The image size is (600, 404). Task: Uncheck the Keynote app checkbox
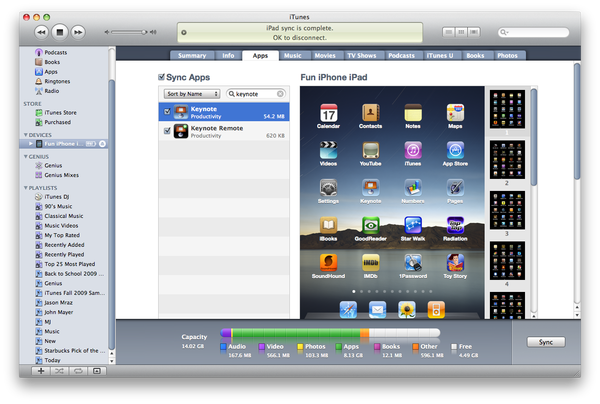(x=167, y=112)
